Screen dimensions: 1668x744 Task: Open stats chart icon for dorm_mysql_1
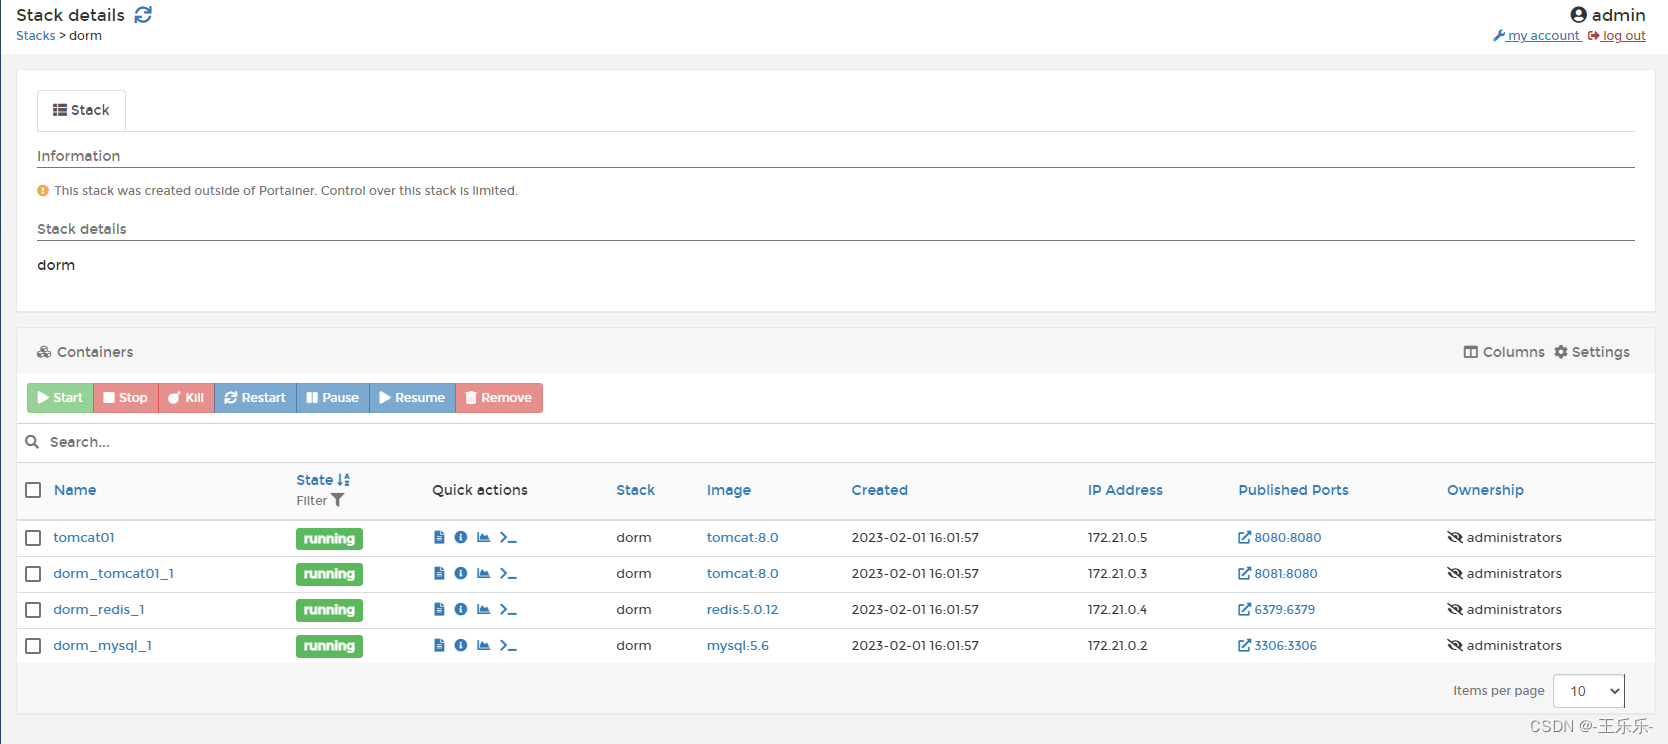(x=484, y=646)
